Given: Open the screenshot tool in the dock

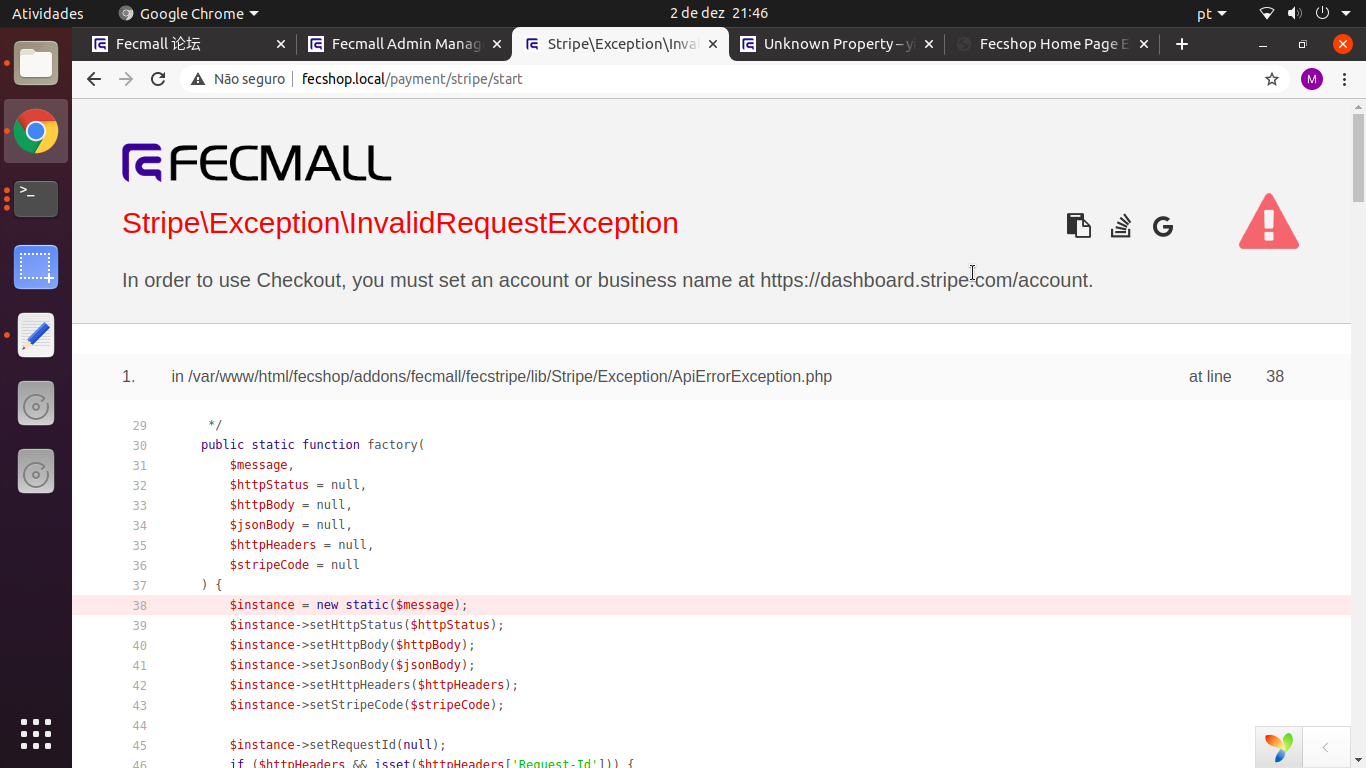Looking at the screenshot, I should [36, 267].
